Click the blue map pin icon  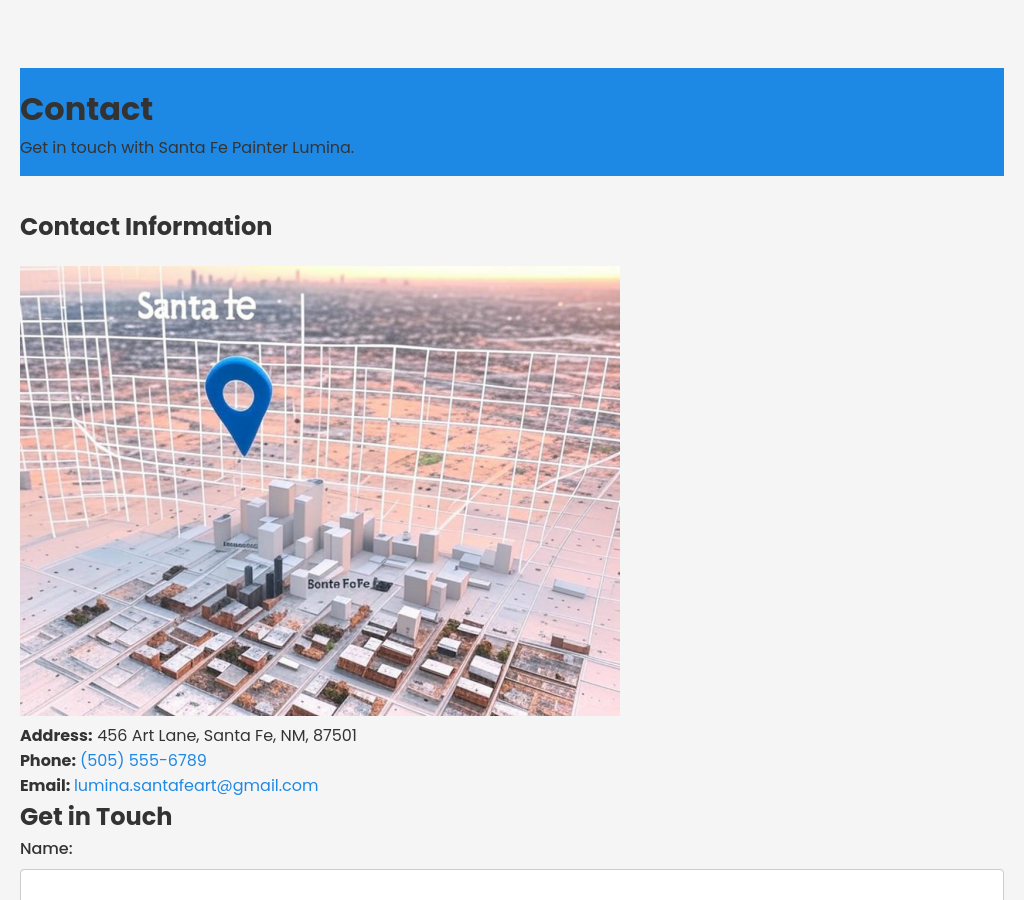pyautogui.click(x=238, y=400)
